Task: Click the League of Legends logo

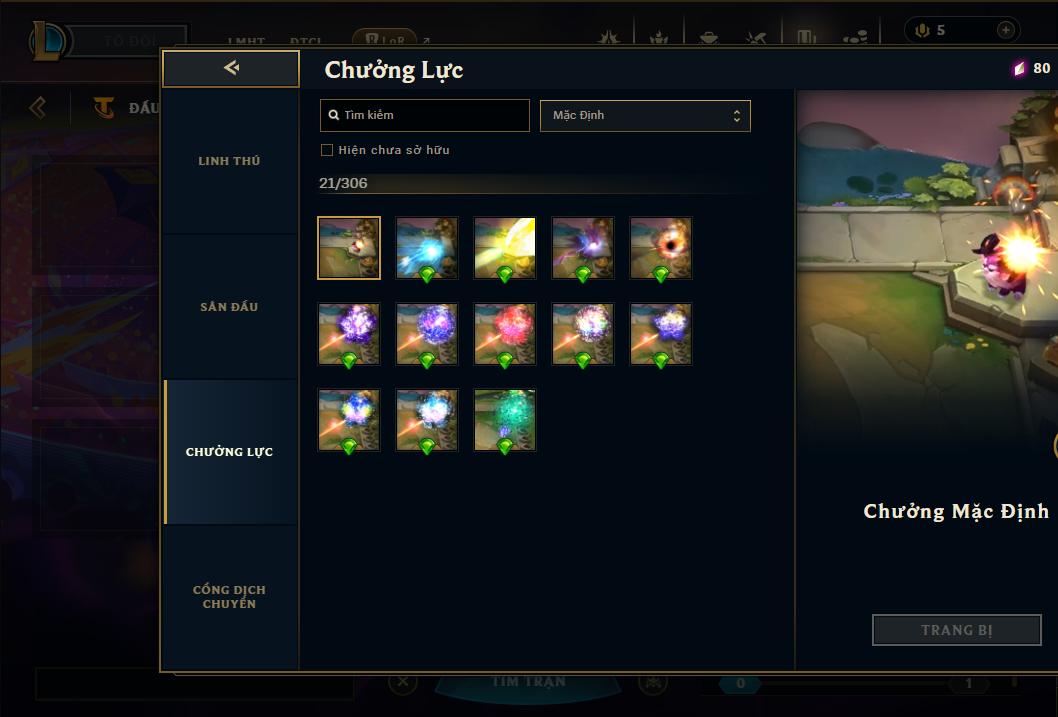Action: [47, 40]
